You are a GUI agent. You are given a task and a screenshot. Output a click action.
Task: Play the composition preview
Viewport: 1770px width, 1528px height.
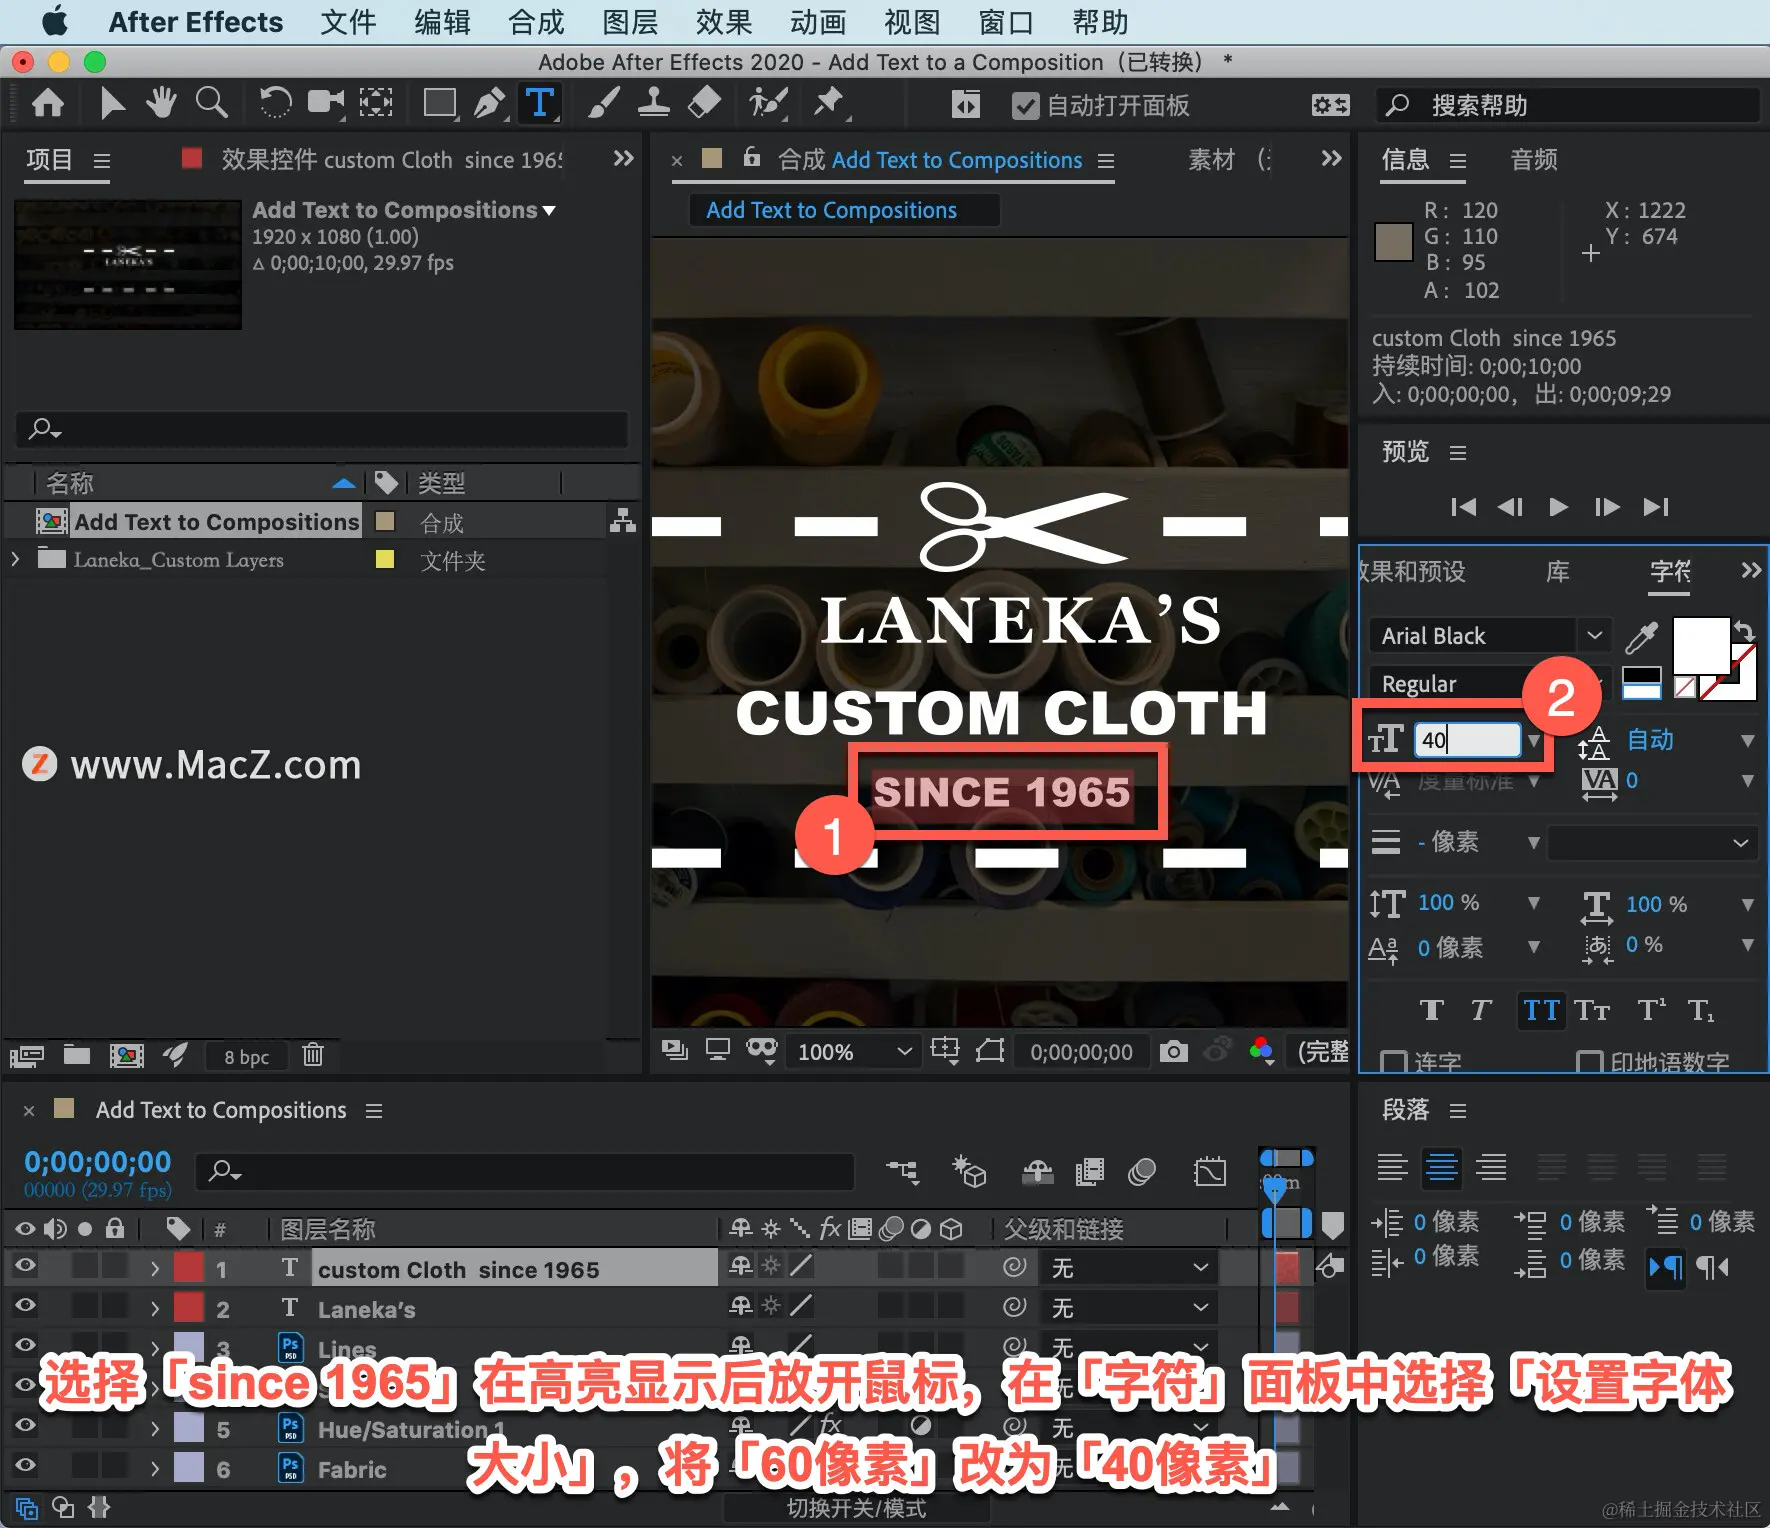click(x=1558, y=507)
